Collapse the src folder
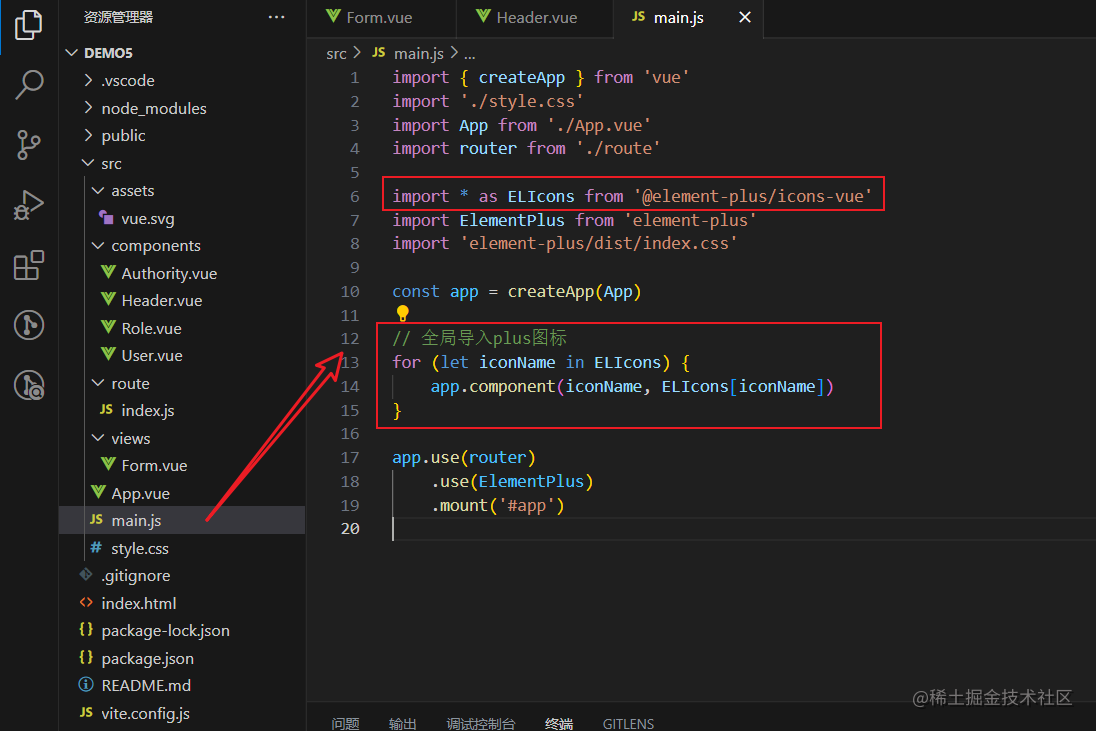 coord(88,163)
